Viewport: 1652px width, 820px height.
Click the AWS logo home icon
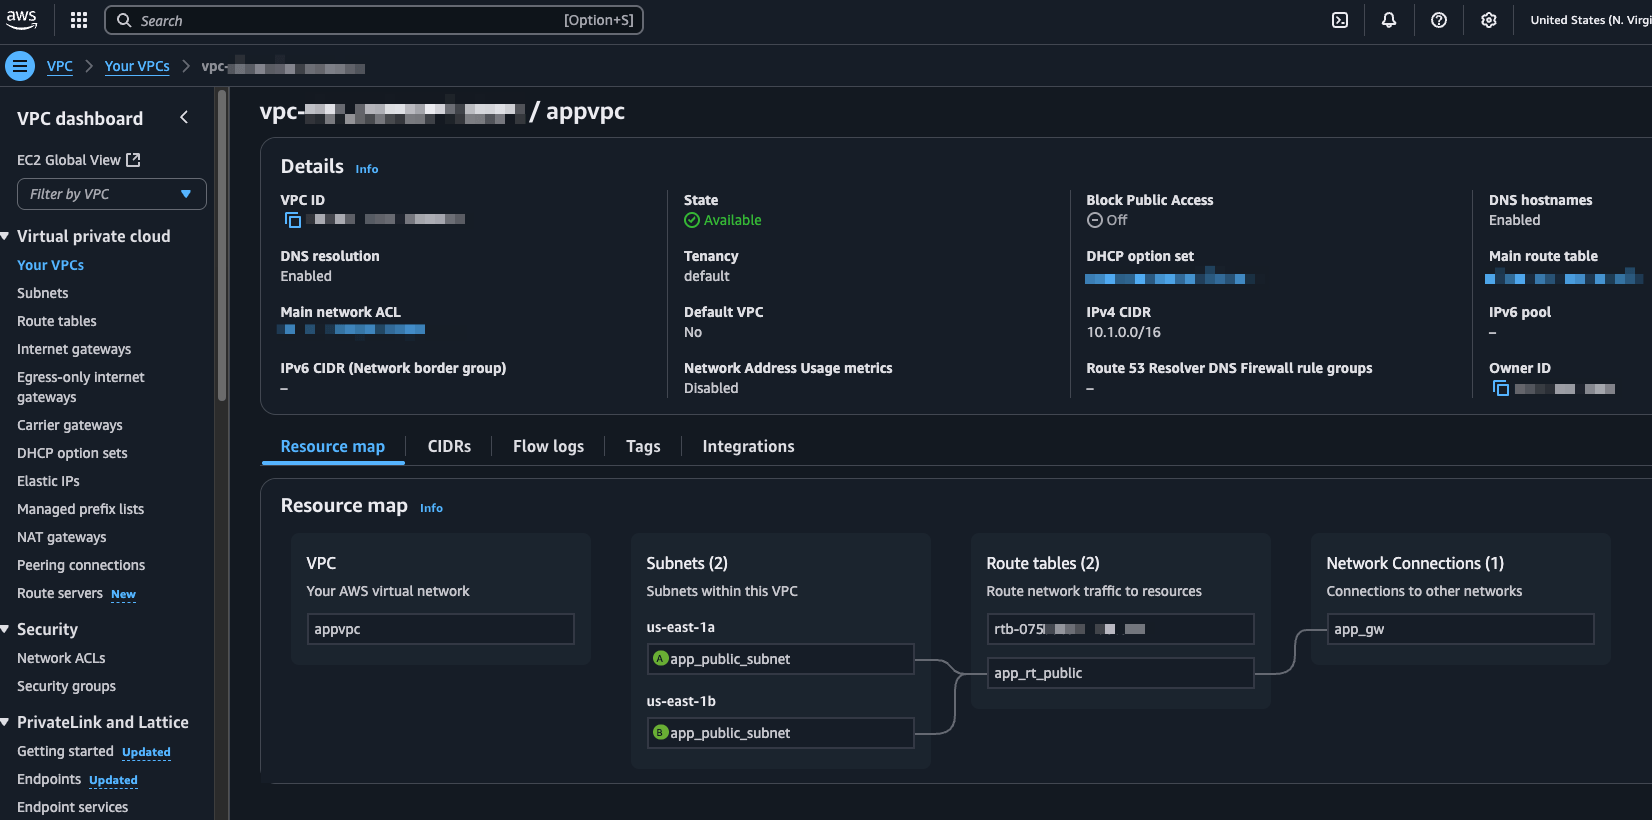click(21, 19)
